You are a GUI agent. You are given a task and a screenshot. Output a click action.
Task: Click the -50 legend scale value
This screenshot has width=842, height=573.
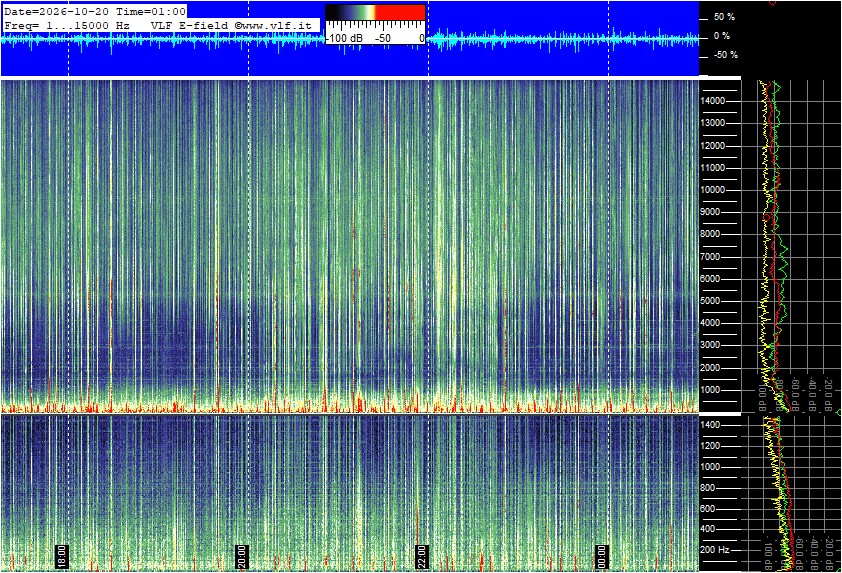[x=383, y=38]
